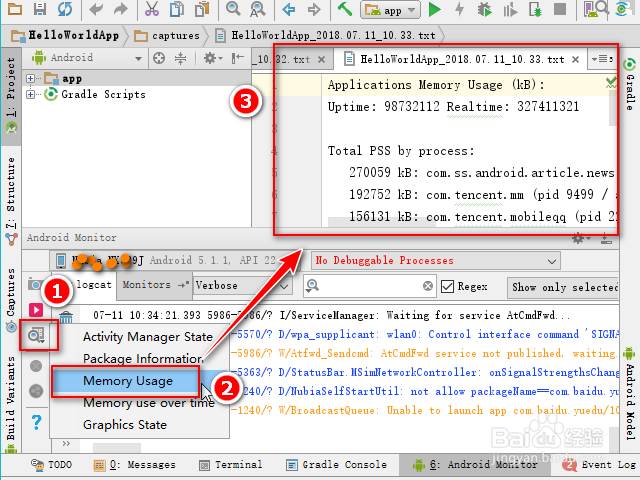This screenshot has width=640, height=480.
Task: Close the 10.32.txt editor tab
Action: click(322, 60)
